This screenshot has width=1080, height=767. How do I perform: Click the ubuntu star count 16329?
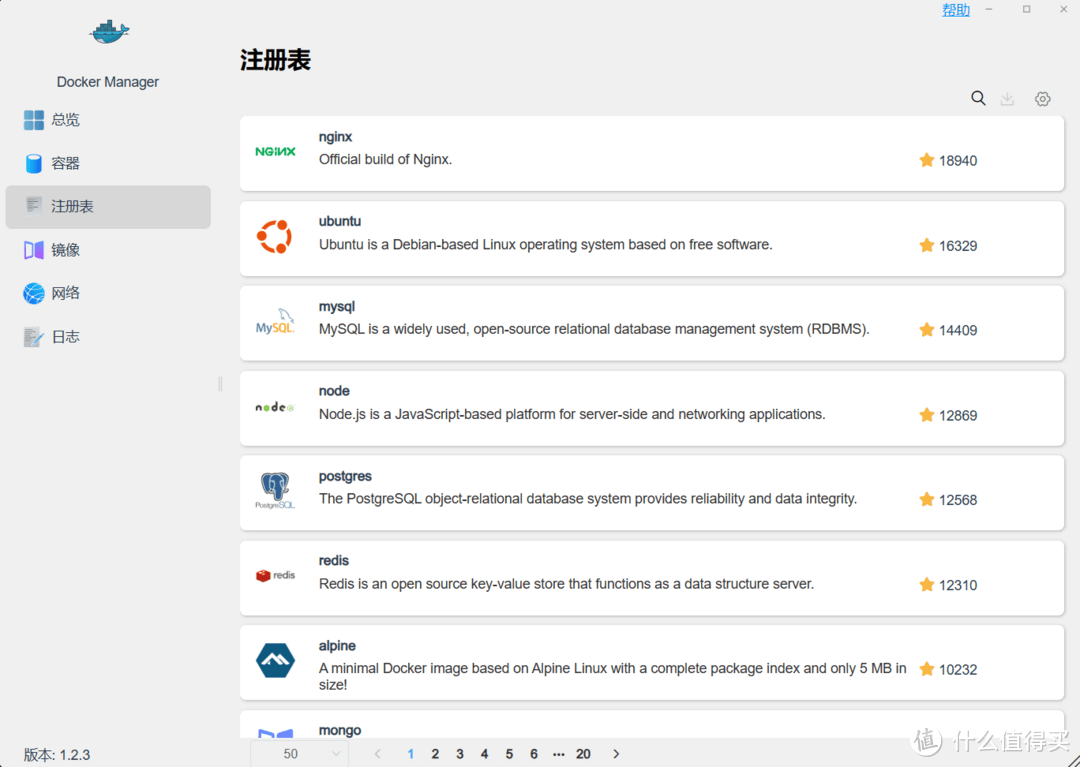[958, 246]
